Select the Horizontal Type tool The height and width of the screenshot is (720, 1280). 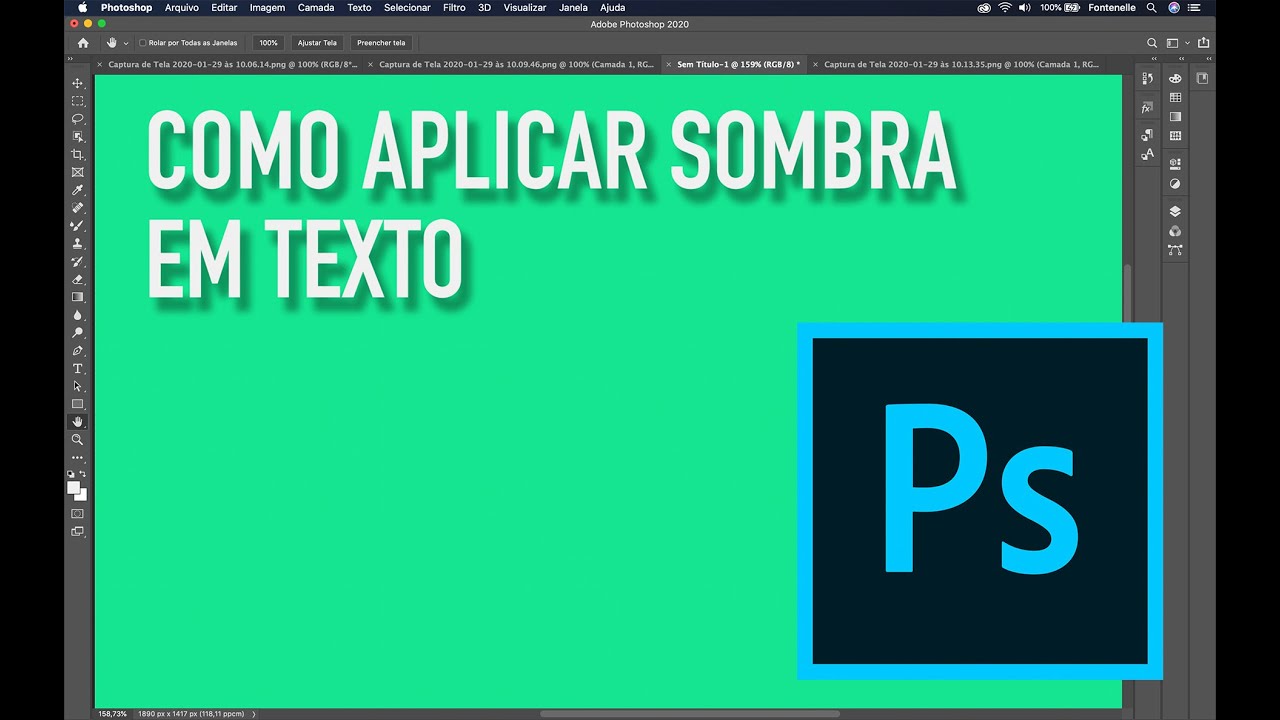pyautogui.click(x=77, y=369)
